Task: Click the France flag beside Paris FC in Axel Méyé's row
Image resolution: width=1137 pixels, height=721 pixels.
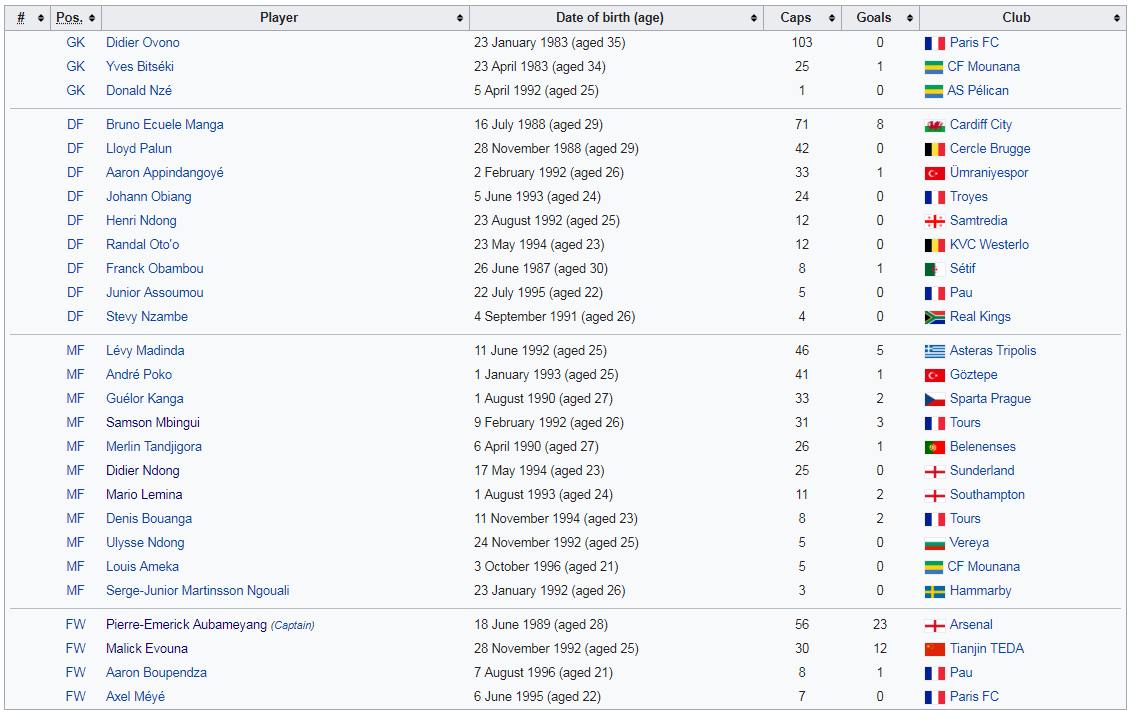Action: [935, 697]
